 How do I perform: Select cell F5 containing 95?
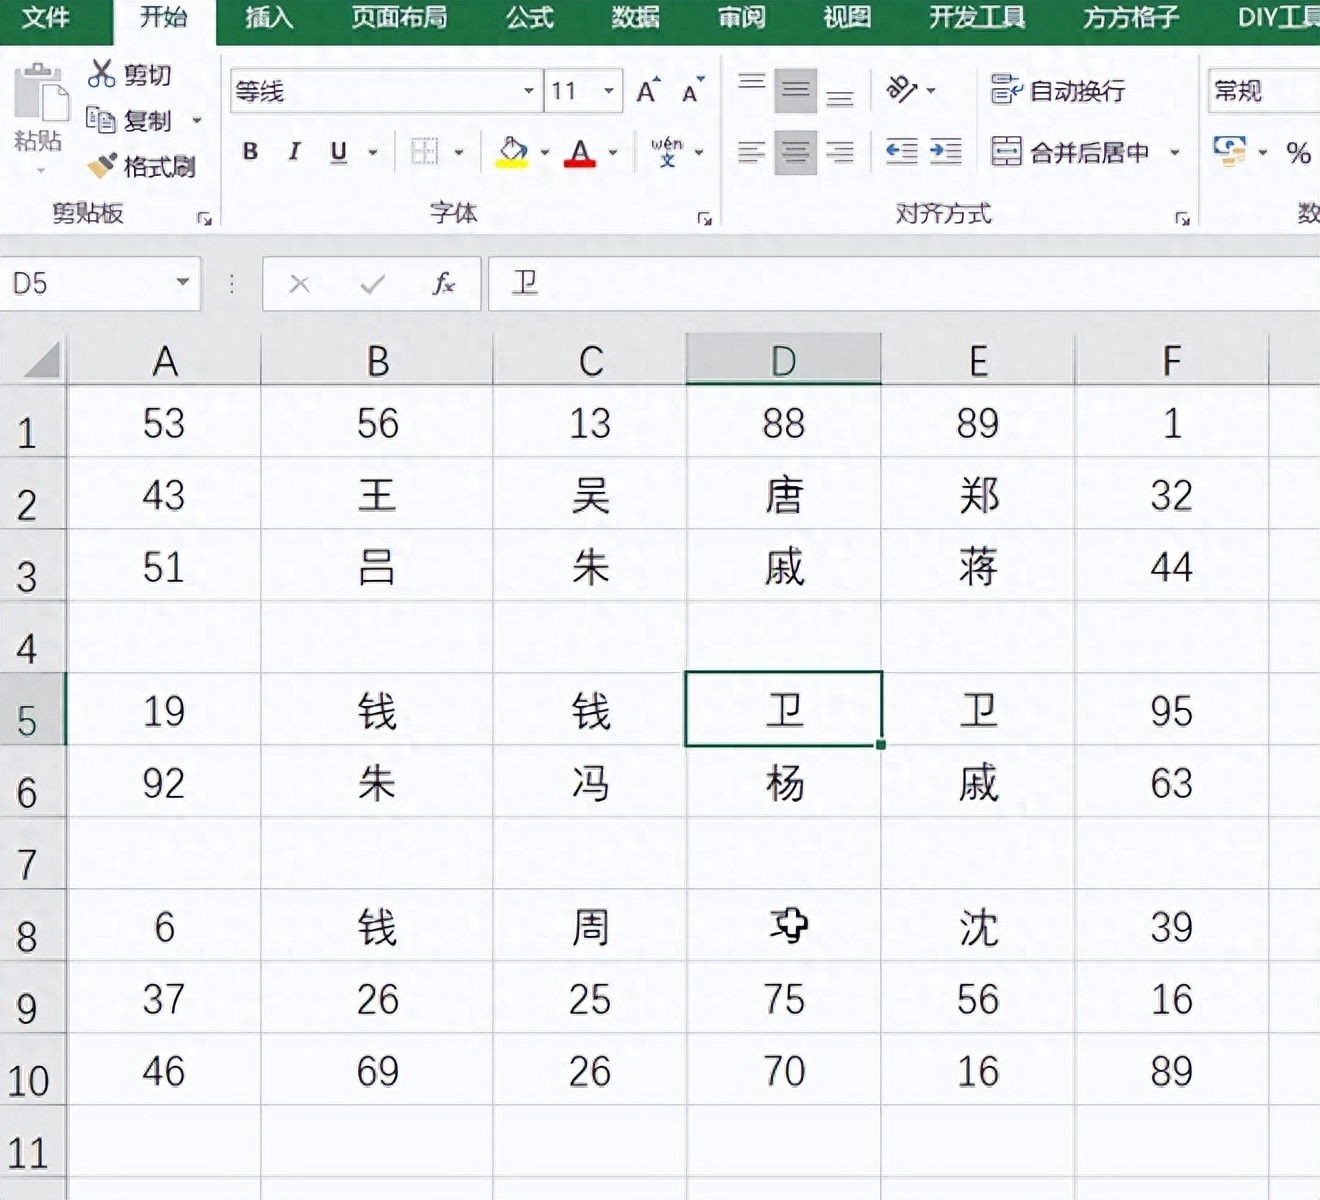1171,710
